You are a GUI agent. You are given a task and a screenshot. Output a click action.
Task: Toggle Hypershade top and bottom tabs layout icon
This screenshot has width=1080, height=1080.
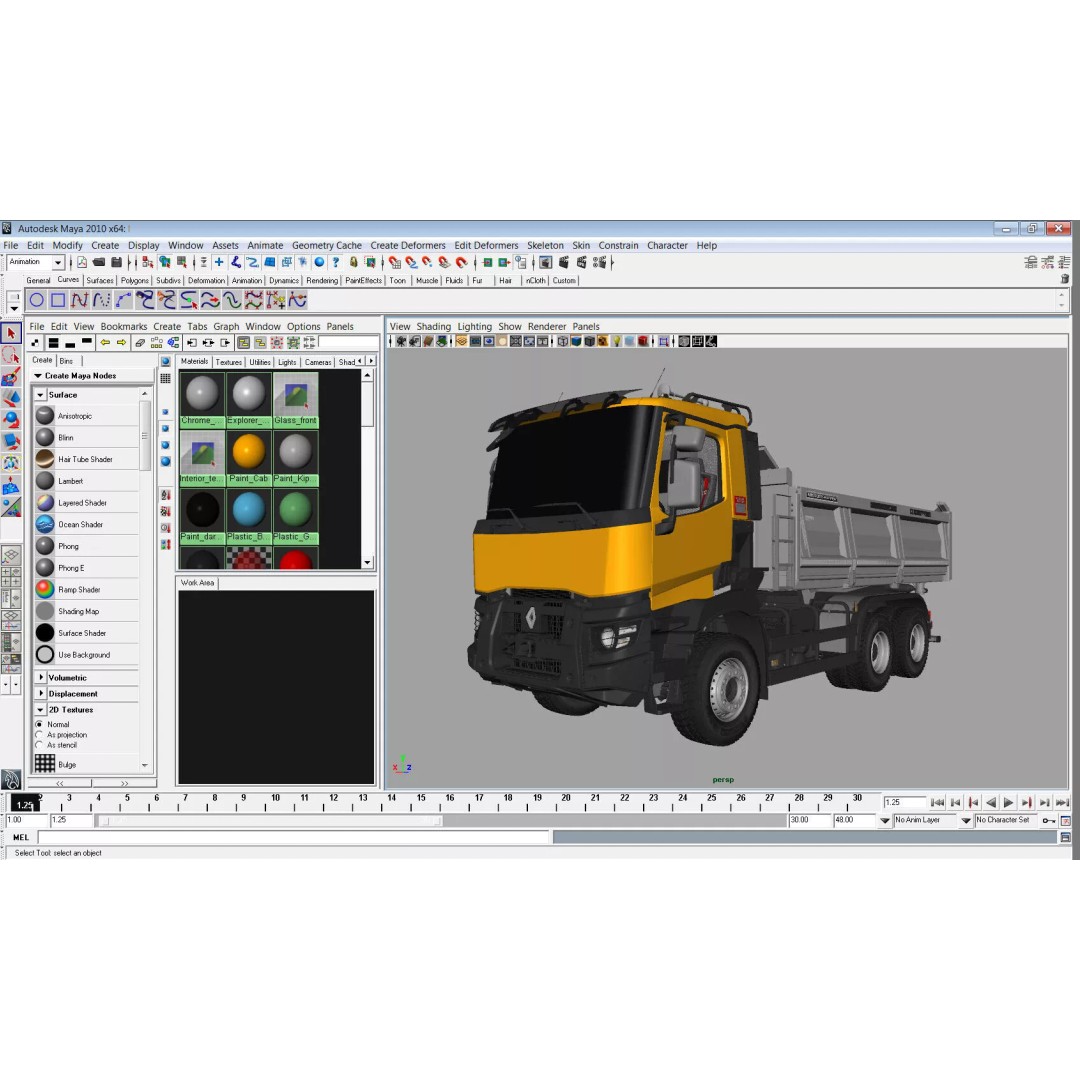tap(53, 342)
